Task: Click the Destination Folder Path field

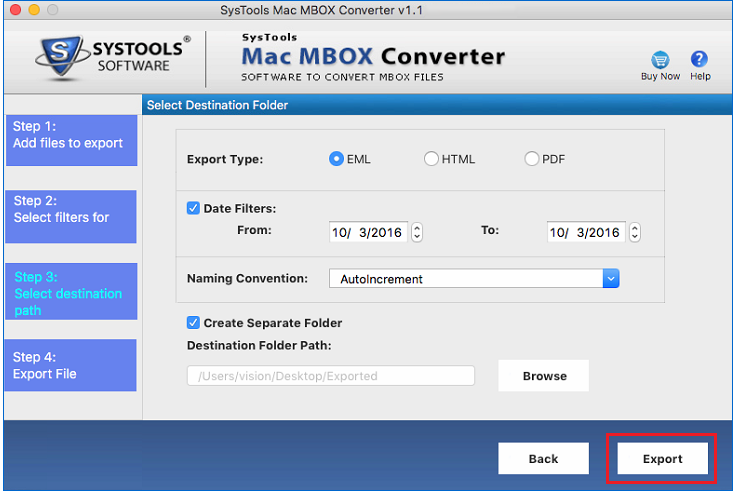Action: pyautogui.click(x=331, y=376)
